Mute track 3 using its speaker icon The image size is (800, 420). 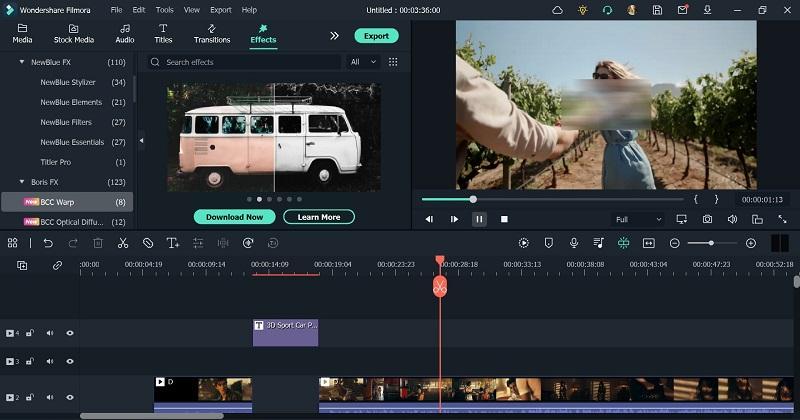(50, 361)
